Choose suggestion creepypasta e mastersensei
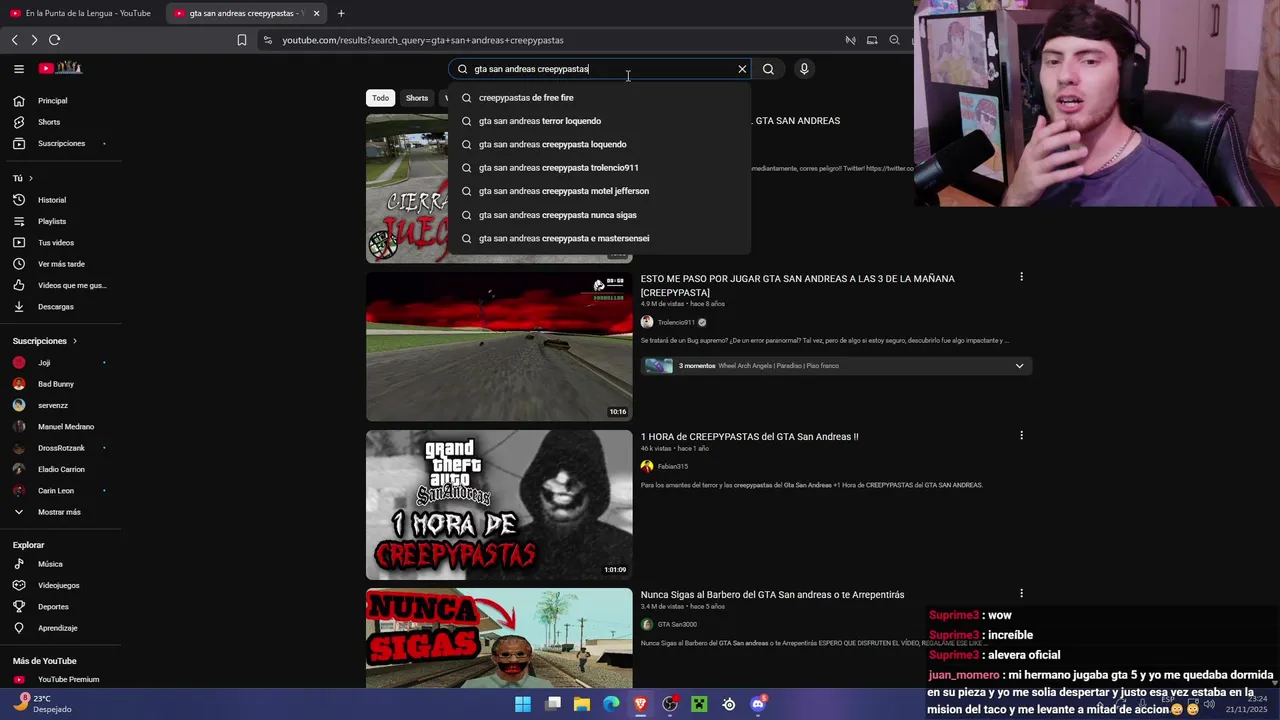Screen dimensions: 1280x720 tap(600, 238)
